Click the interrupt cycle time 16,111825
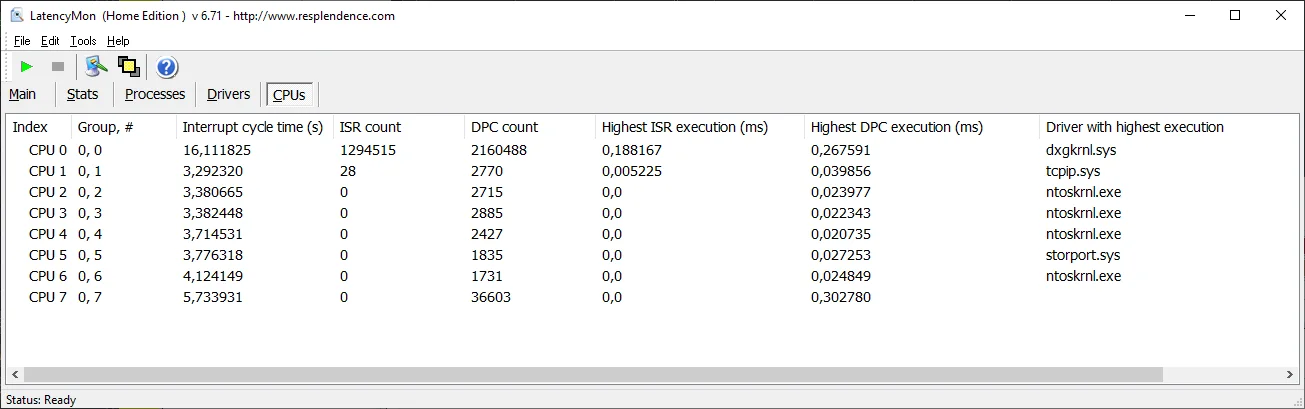 point(216,150)
